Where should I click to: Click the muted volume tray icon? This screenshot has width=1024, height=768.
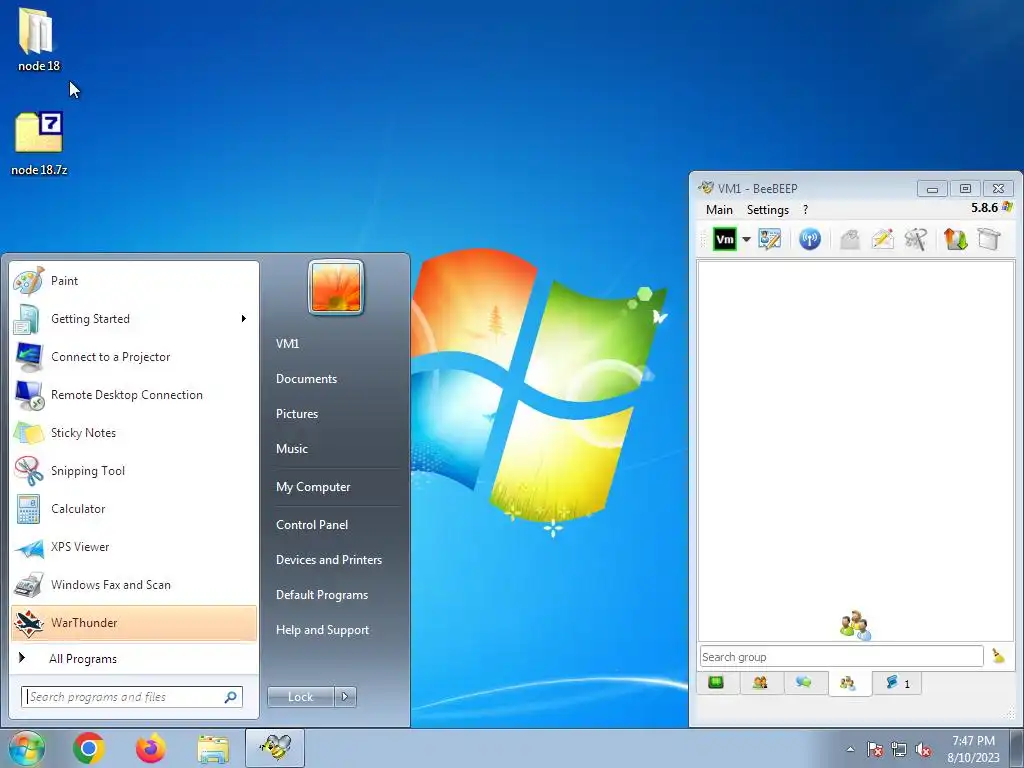point(923,750)
